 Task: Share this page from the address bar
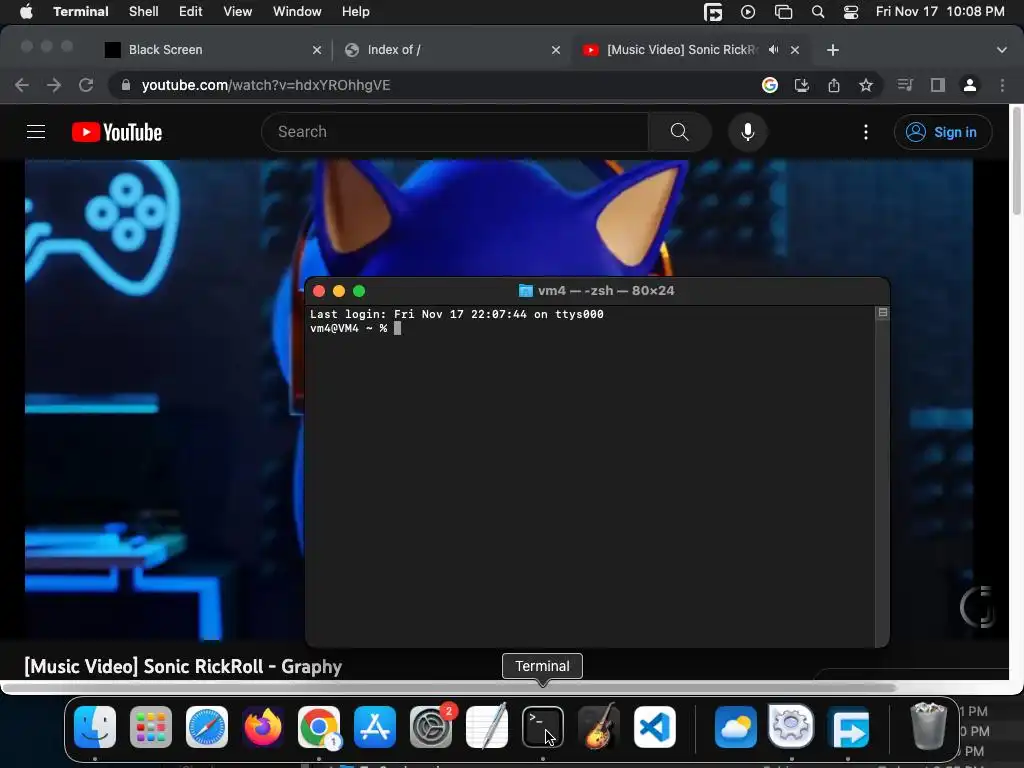click(x=834, y=85)
